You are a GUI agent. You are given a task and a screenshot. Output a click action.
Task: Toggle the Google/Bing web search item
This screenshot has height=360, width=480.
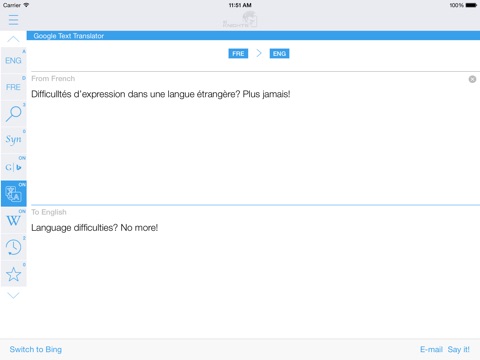click(14, 167)
